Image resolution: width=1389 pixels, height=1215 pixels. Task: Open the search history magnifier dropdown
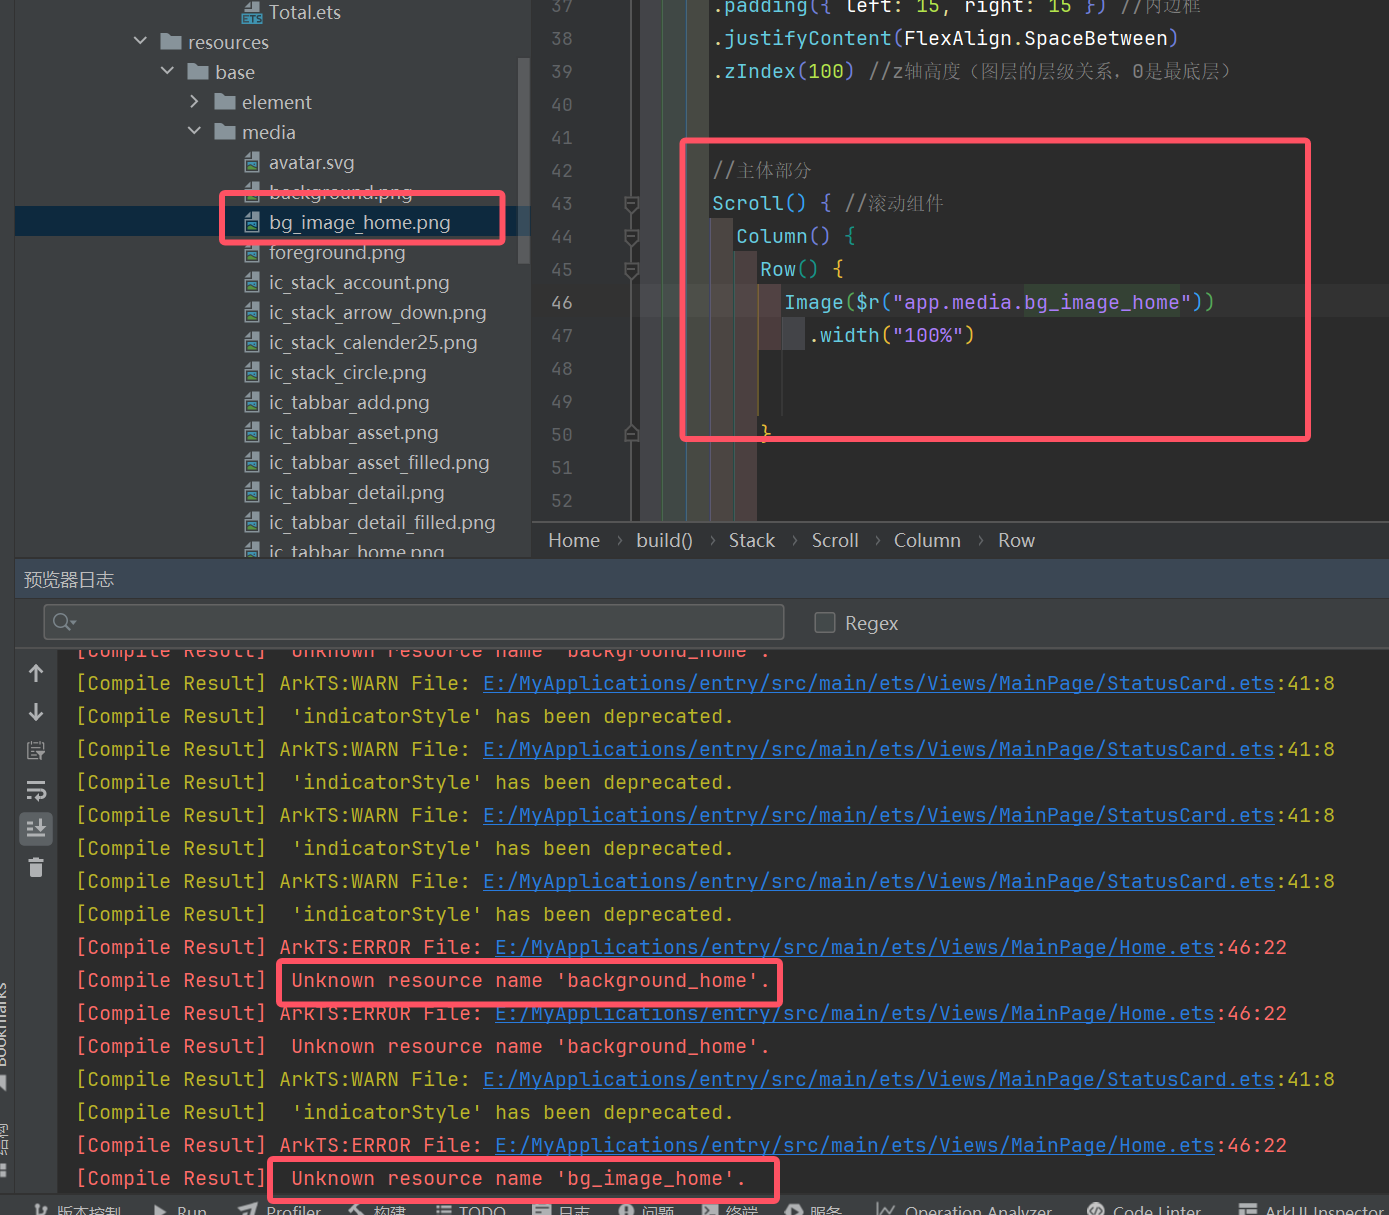click(64, 622)
